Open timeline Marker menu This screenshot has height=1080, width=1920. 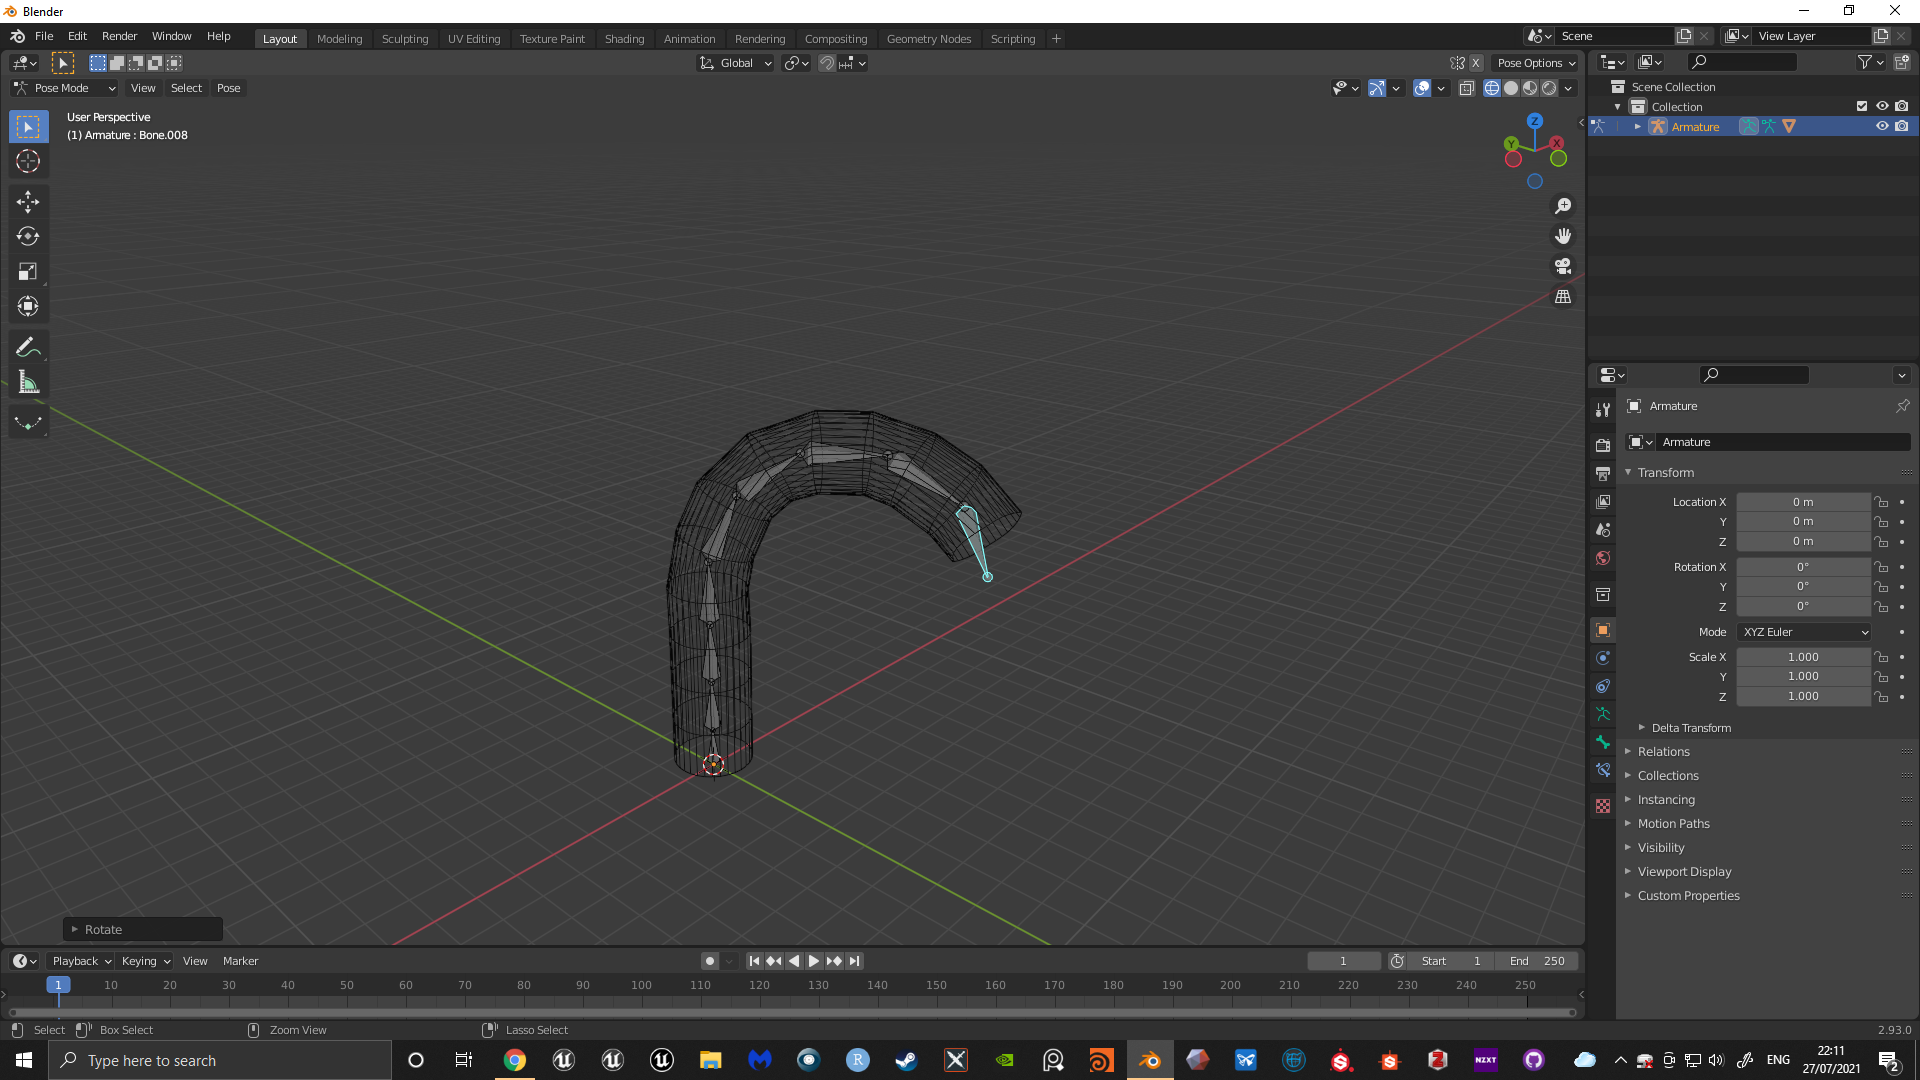240,961
